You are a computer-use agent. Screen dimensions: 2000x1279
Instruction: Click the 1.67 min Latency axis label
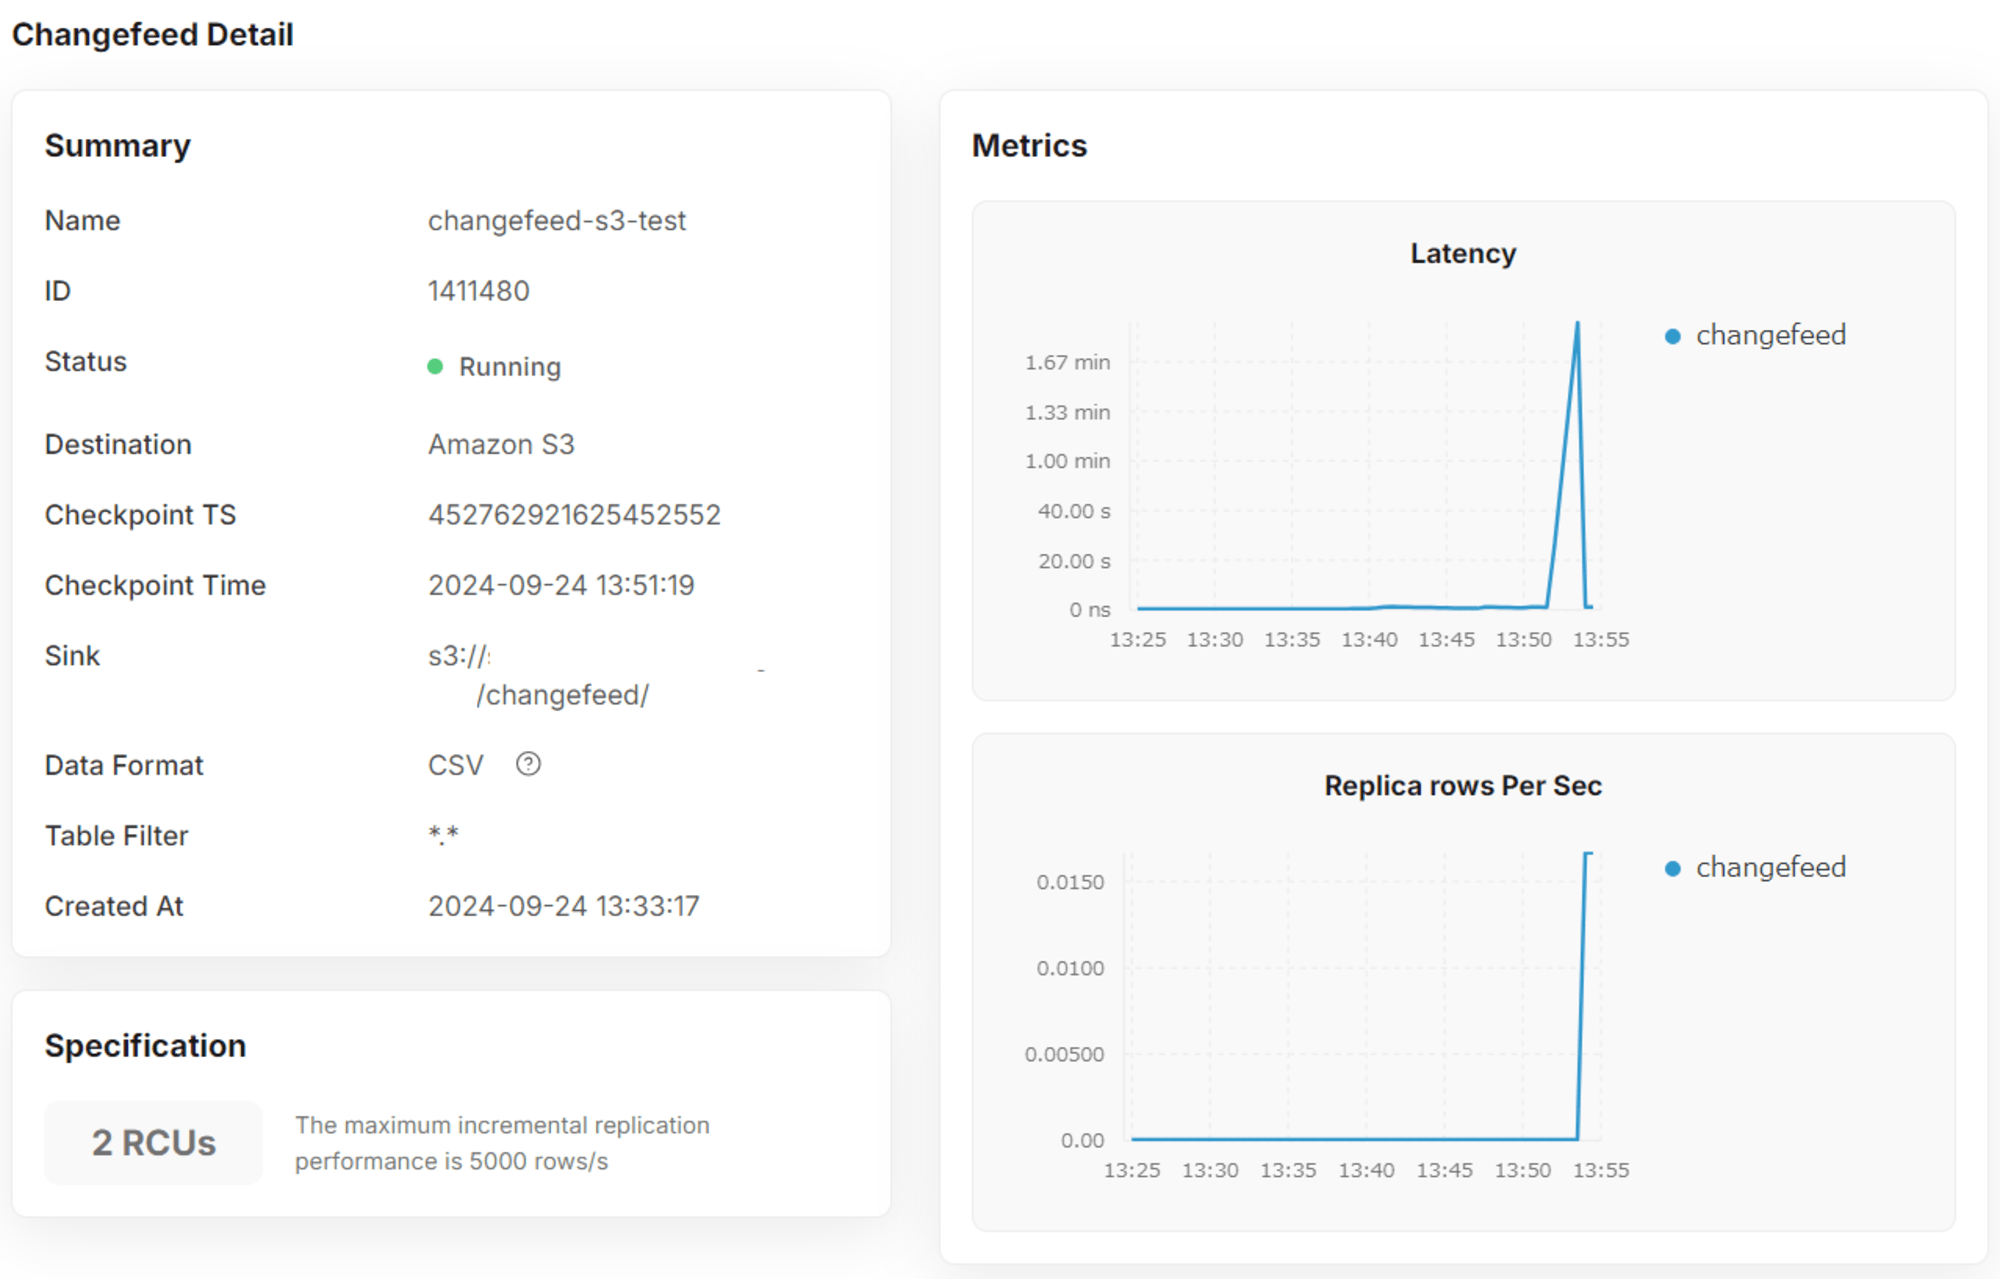1067,362
